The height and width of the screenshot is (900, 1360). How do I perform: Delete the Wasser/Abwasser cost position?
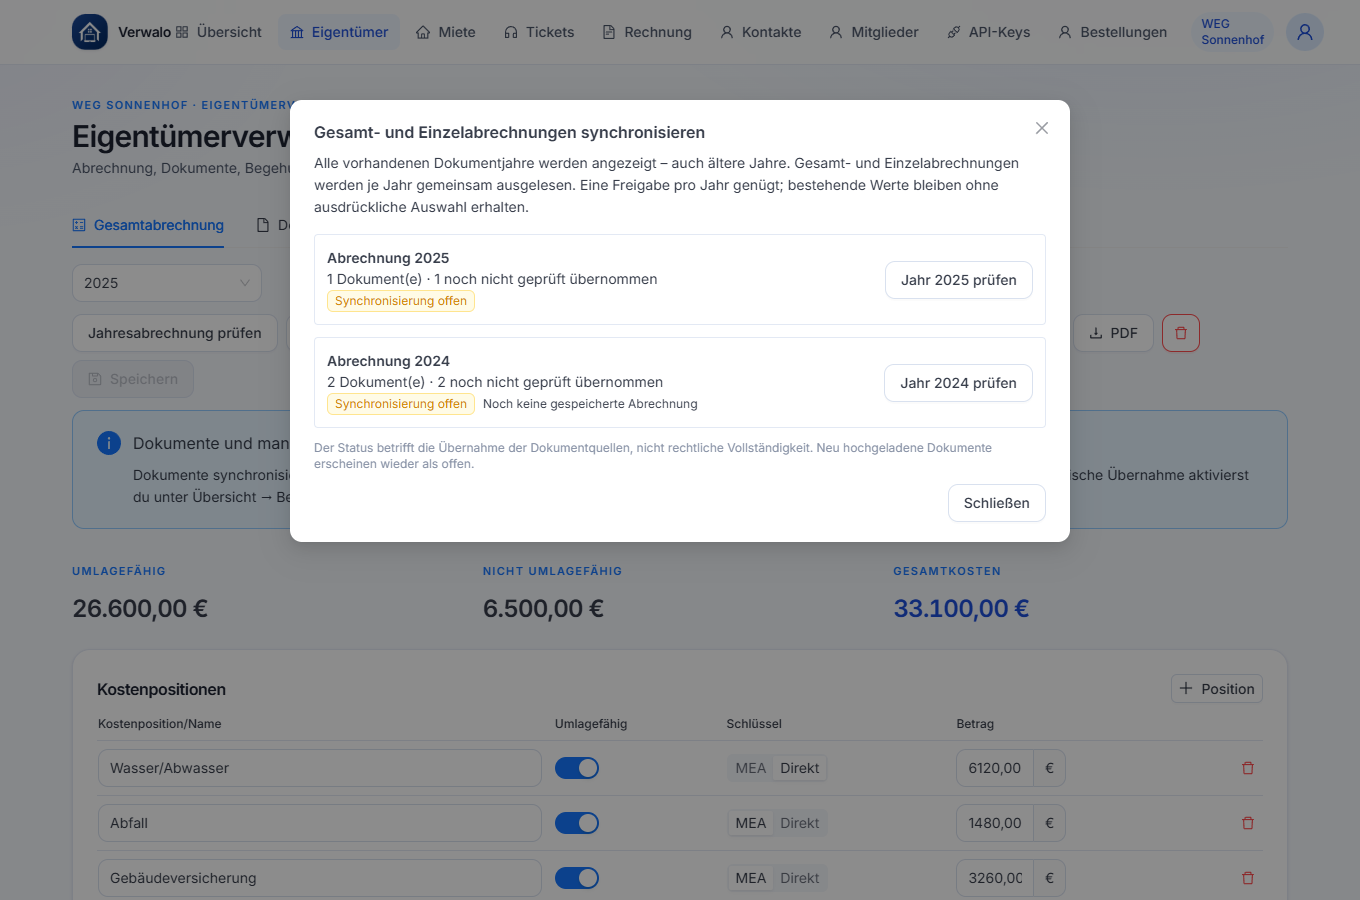coord(1248,768)
